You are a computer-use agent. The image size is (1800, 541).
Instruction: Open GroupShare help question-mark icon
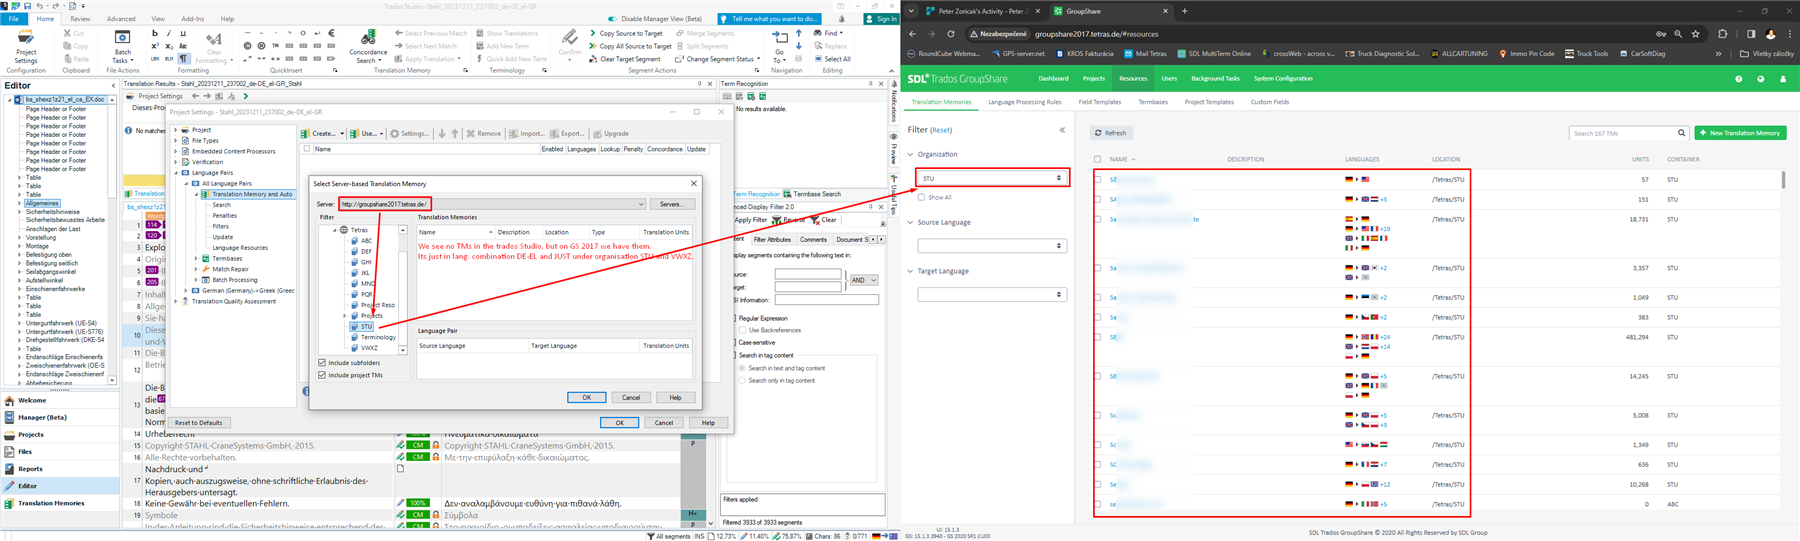(1738, 78)
